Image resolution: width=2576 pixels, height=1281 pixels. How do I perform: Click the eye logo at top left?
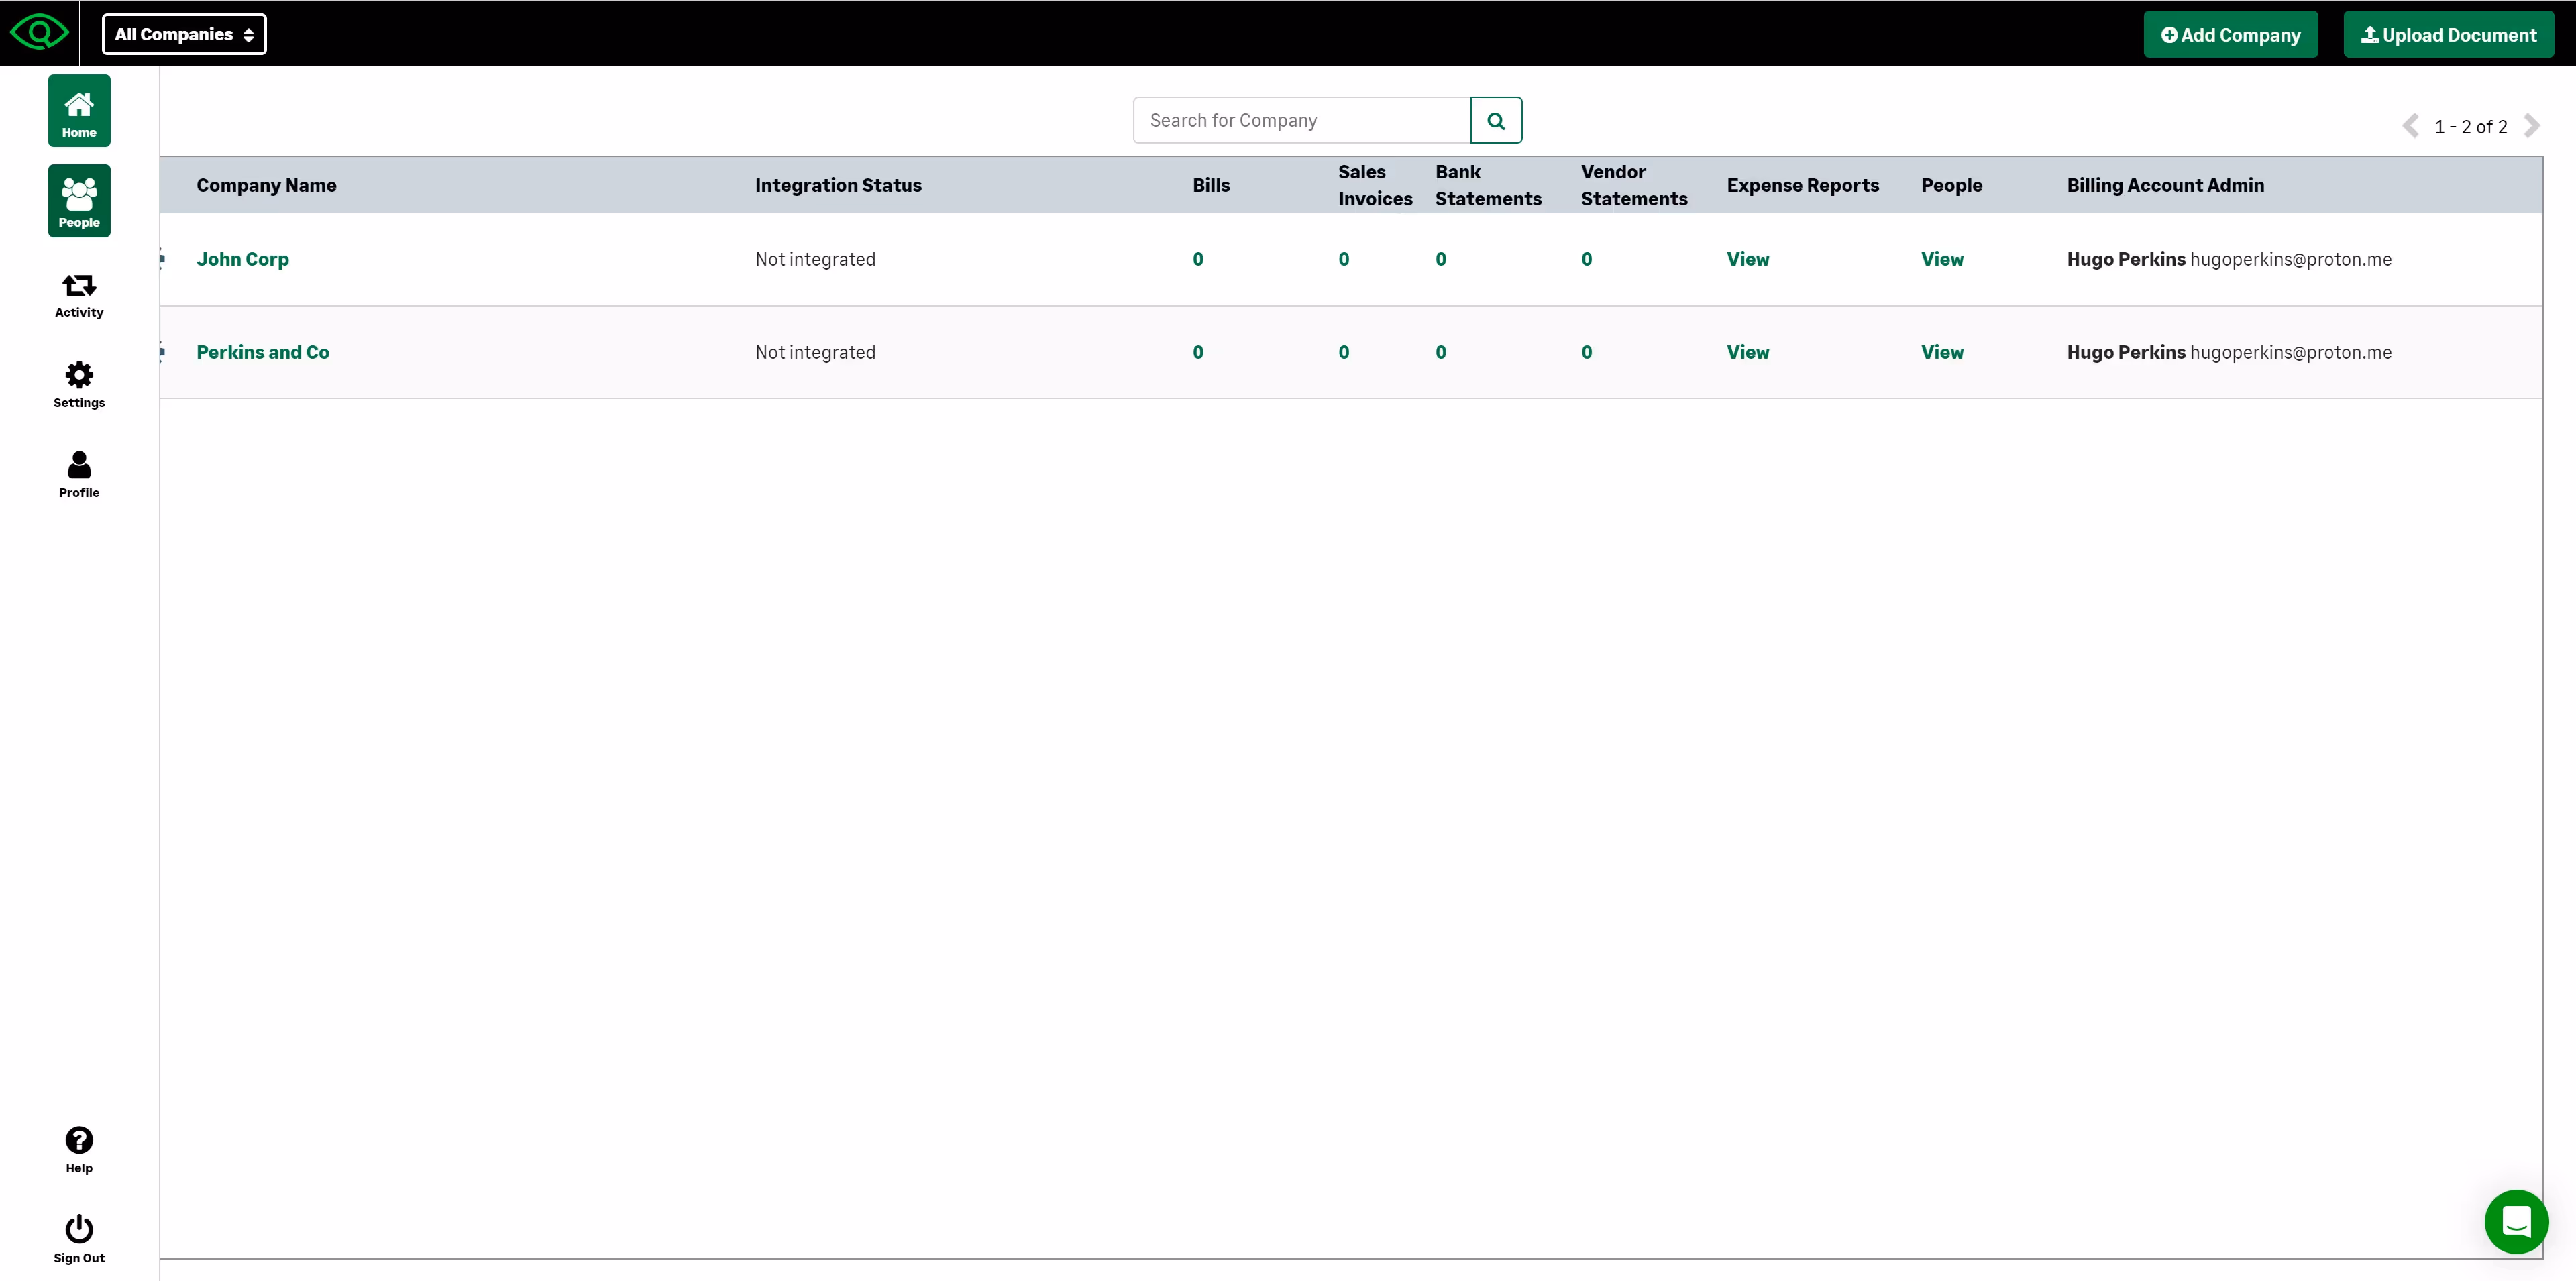pos(39,33)
